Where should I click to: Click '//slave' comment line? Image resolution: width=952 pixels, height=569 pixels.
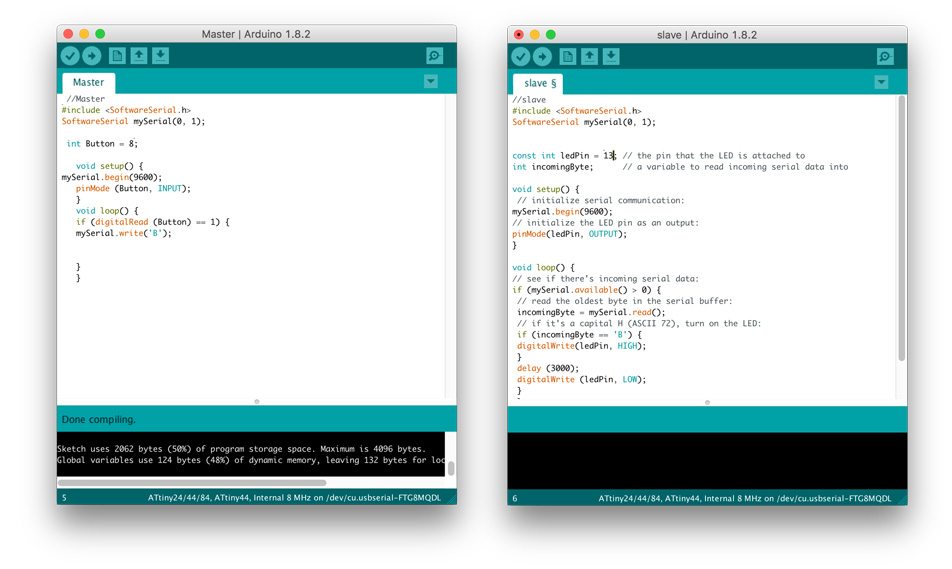pos(529,100)
